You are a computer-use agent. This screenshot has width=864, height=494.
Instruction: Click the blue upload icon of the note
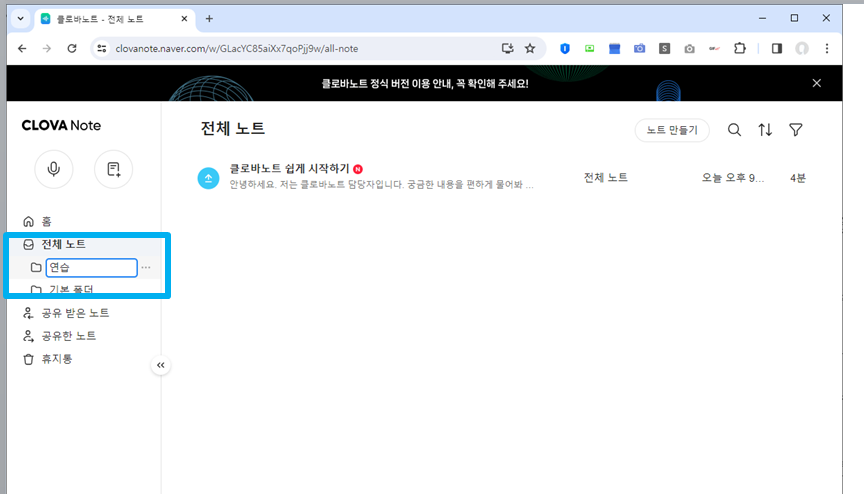208,178
